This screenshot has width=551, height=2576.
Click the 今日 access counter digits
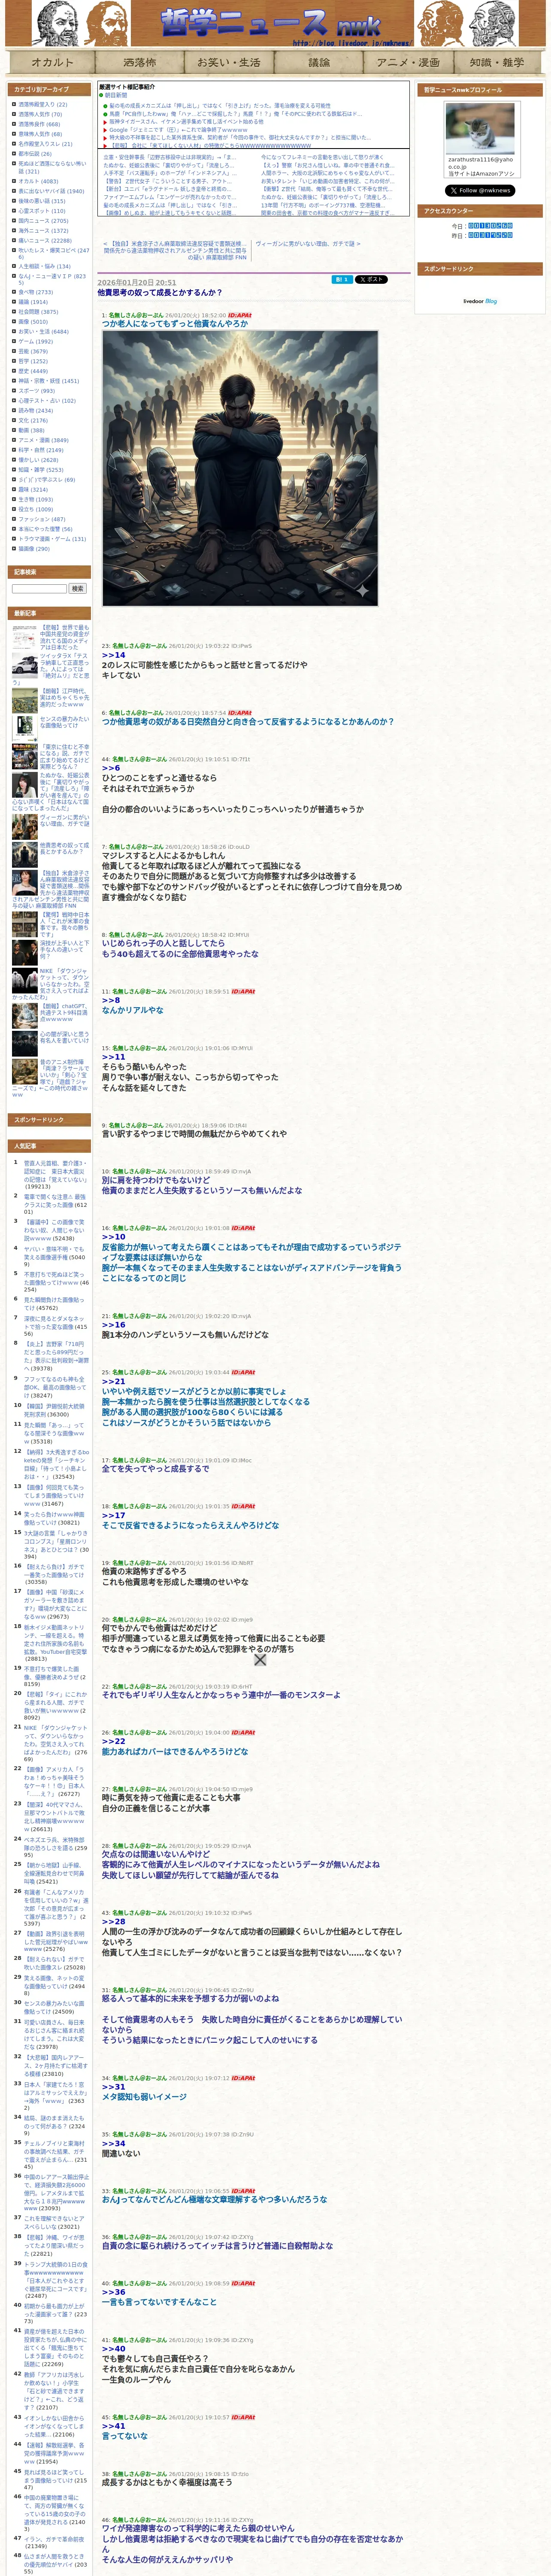(x=490, y=226)
